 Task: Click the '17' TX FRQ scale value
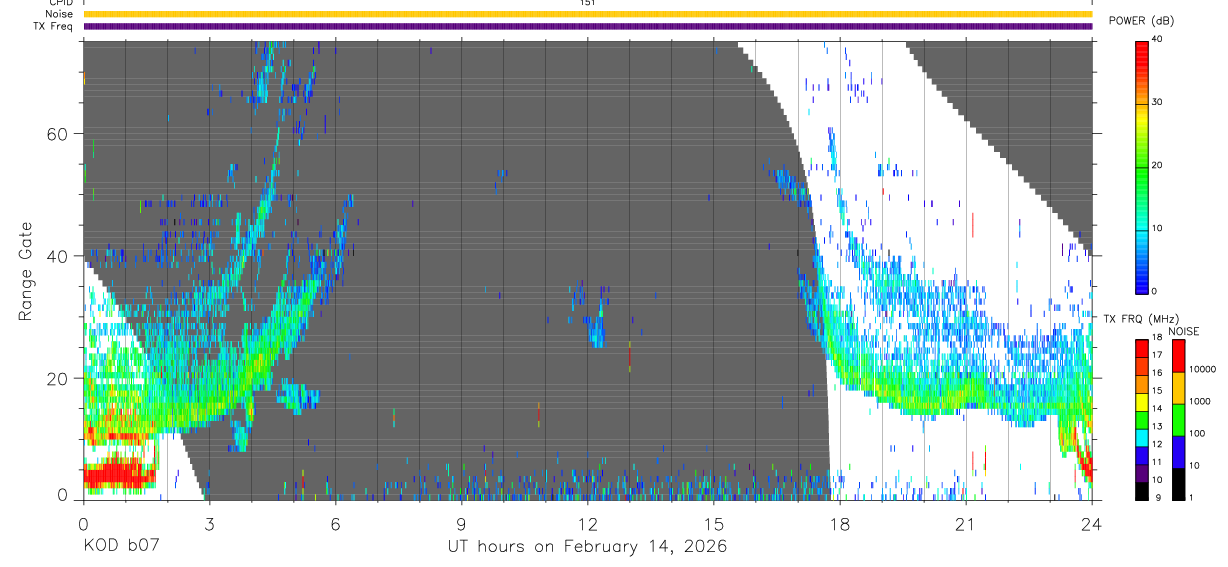[x=1157, y=356]
